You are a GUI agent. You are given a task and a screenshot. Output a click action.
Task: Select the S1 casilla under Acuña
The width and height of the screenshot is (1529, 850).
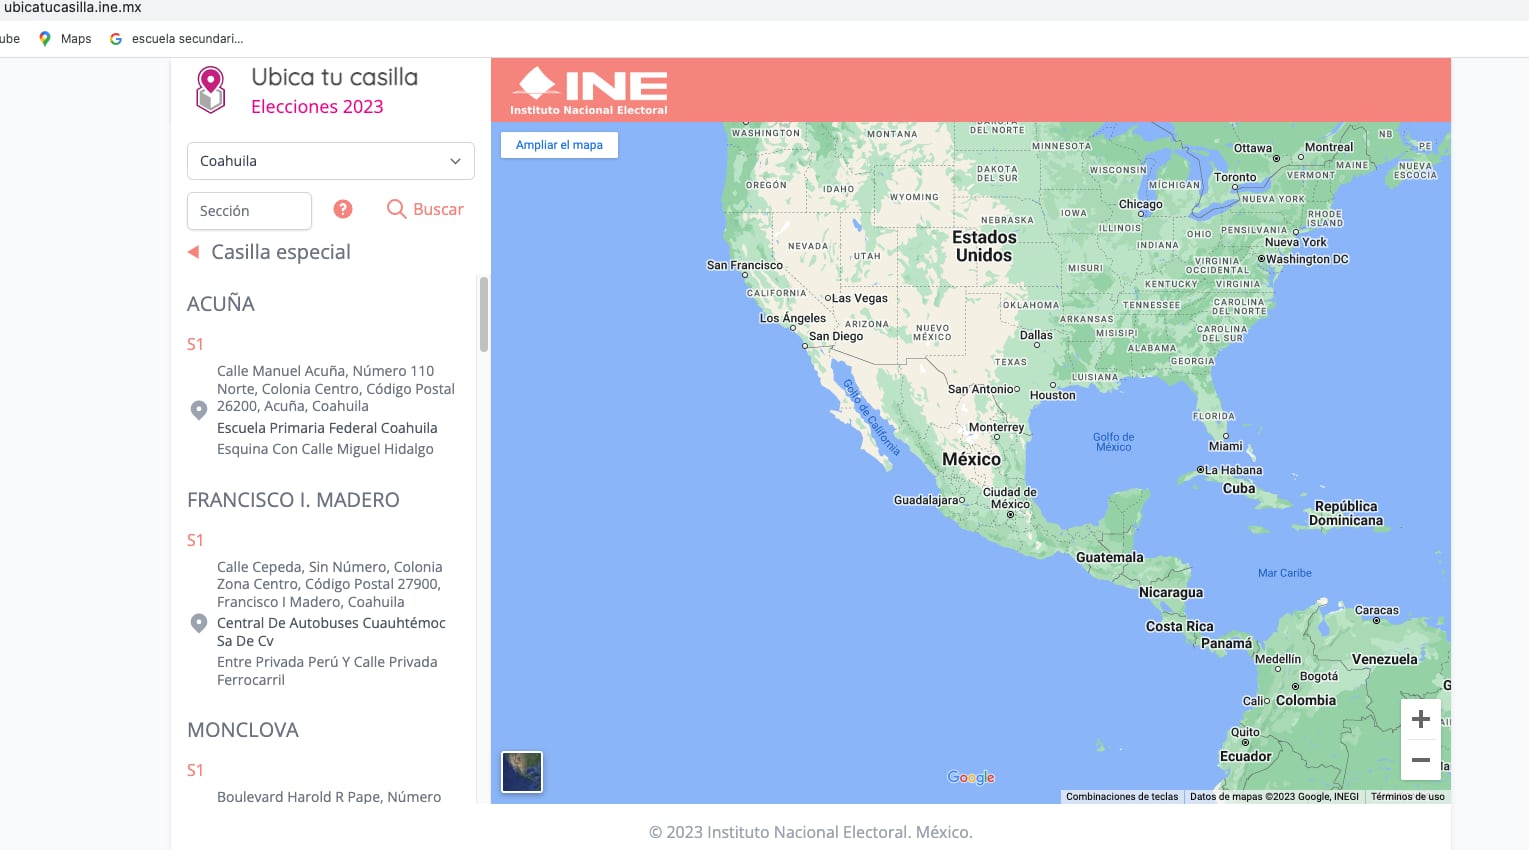pyautogui.click(x=196, y=344)
